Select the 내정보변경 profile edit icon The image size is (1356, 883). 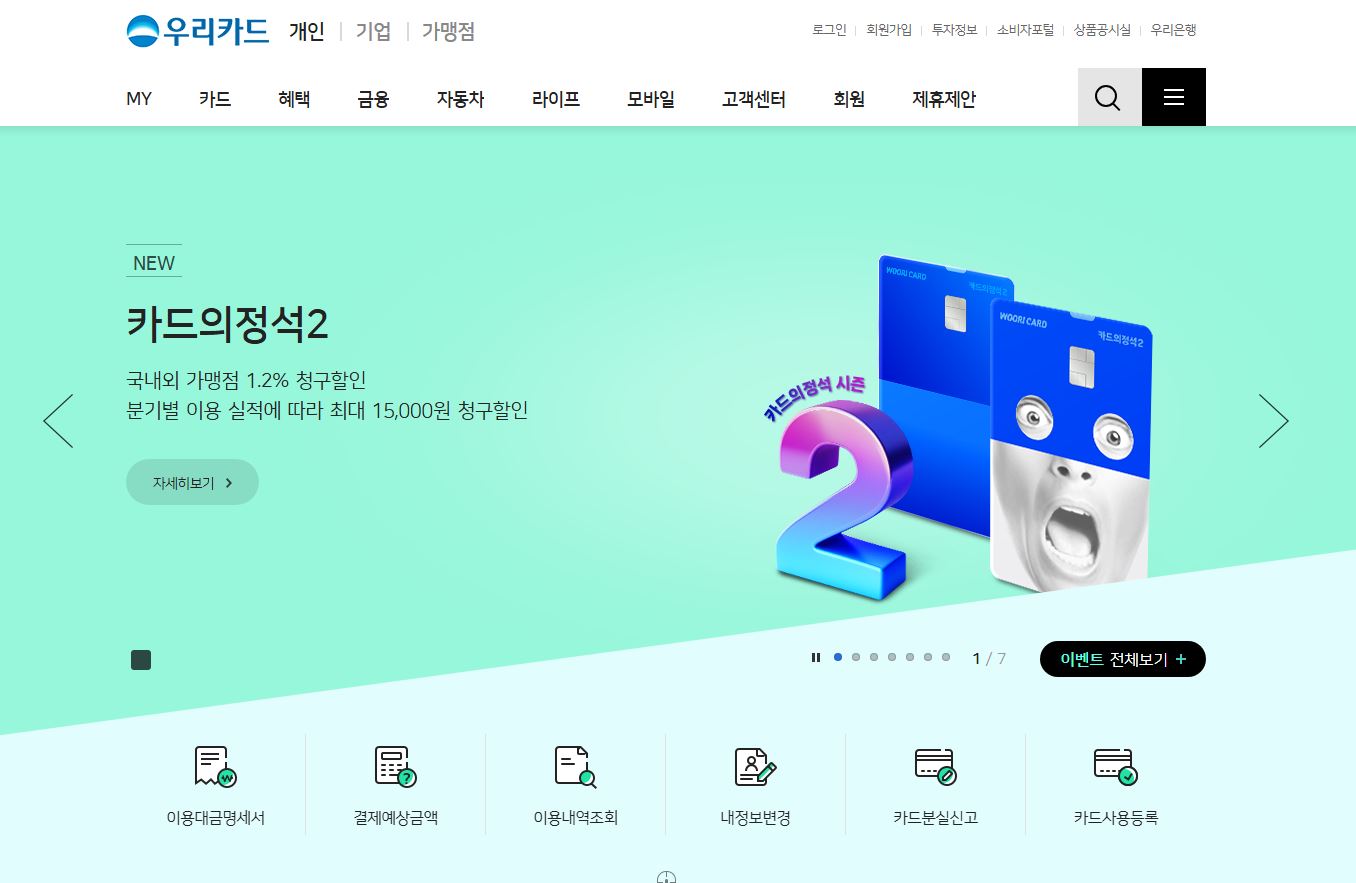(755, 767)
